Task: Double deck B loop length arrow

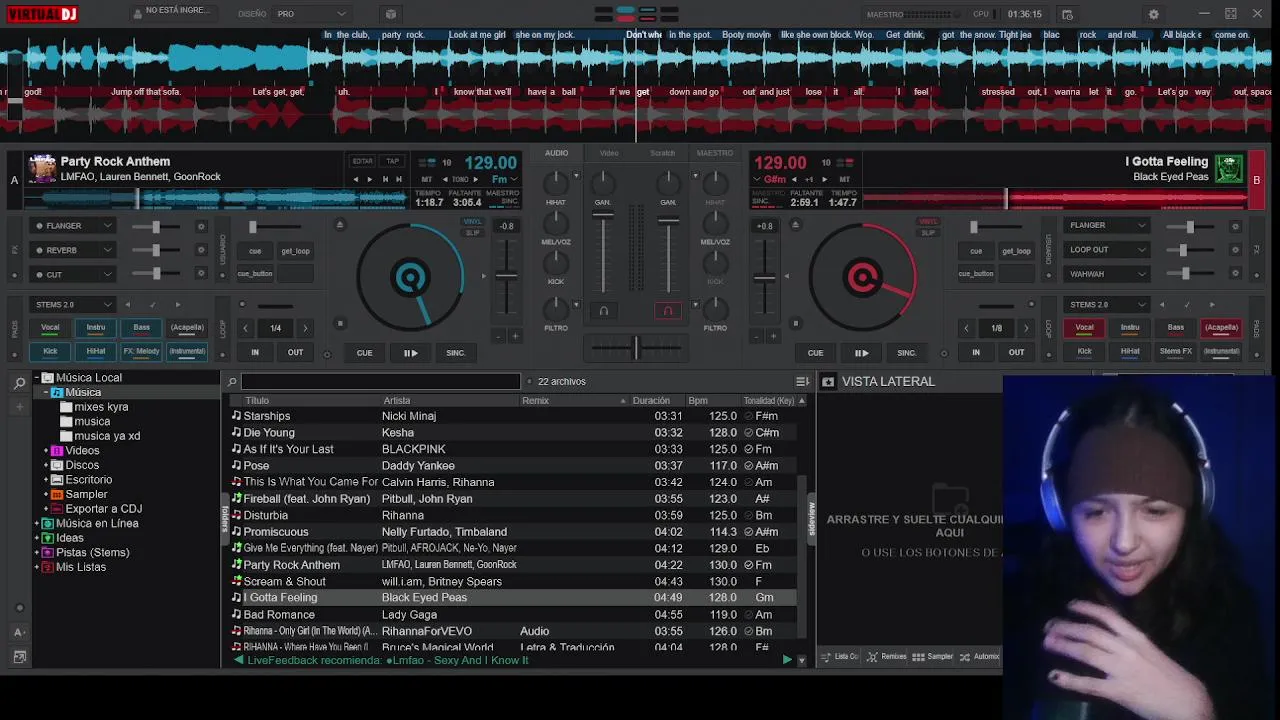Action: click(1026, 328)
